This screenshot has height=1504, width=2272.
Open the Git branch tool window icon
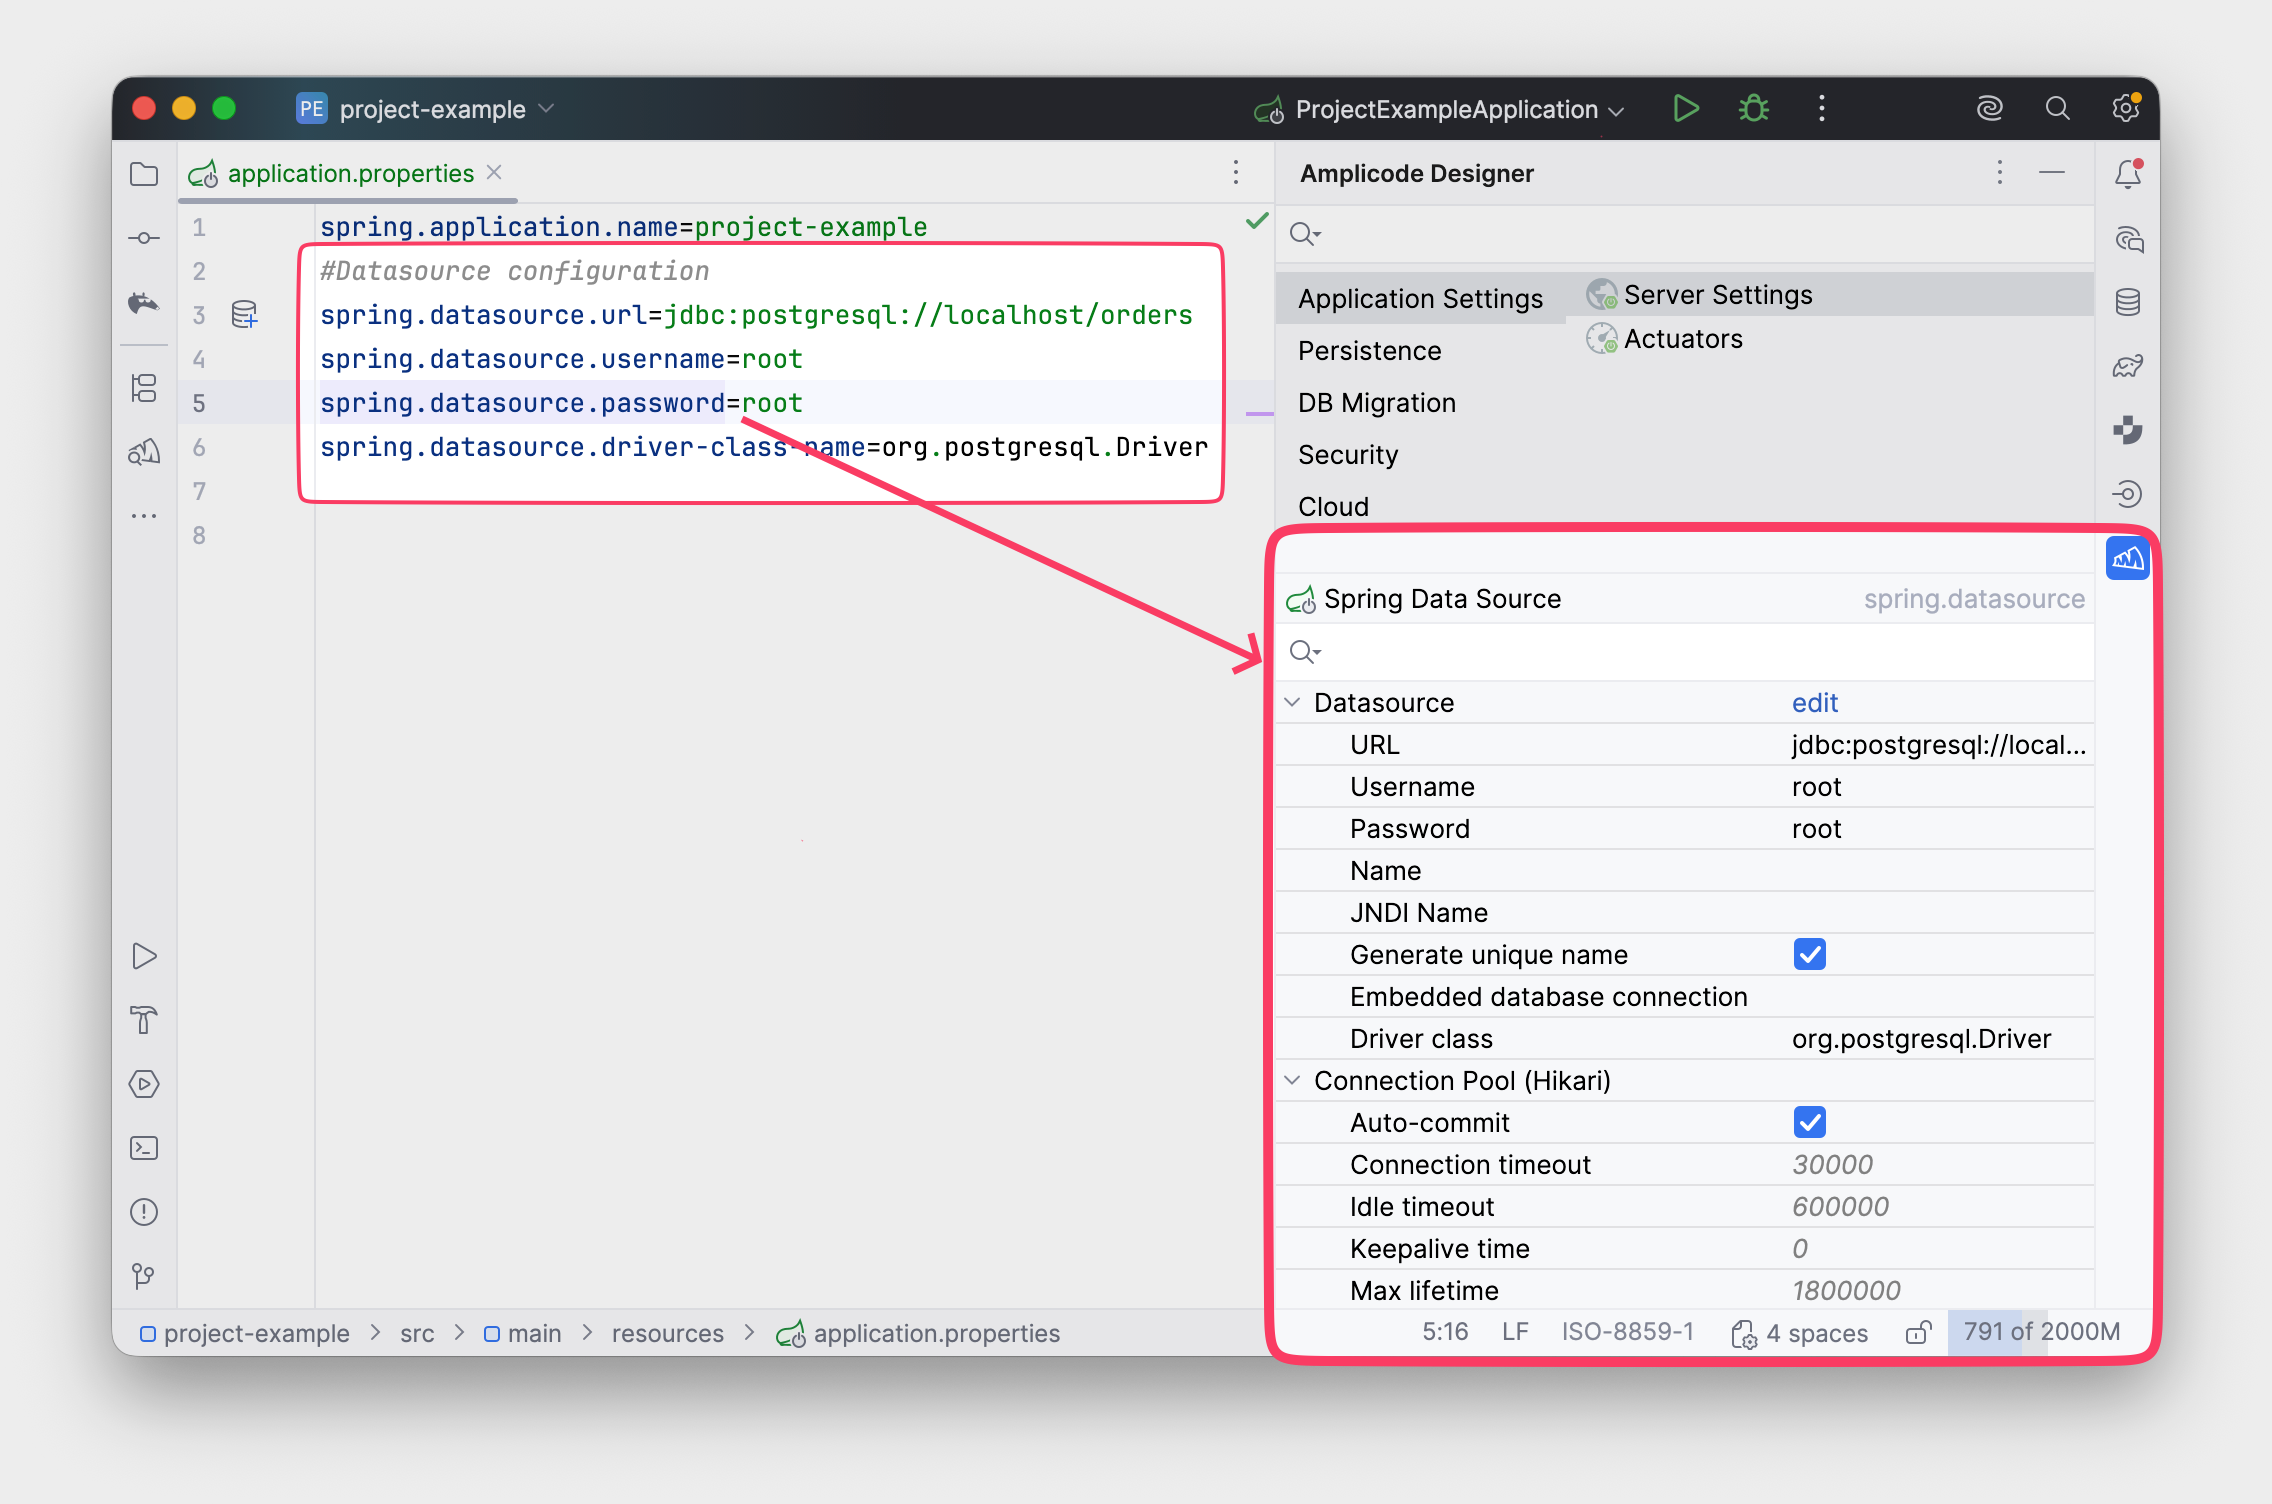(x=144, y=1276)
